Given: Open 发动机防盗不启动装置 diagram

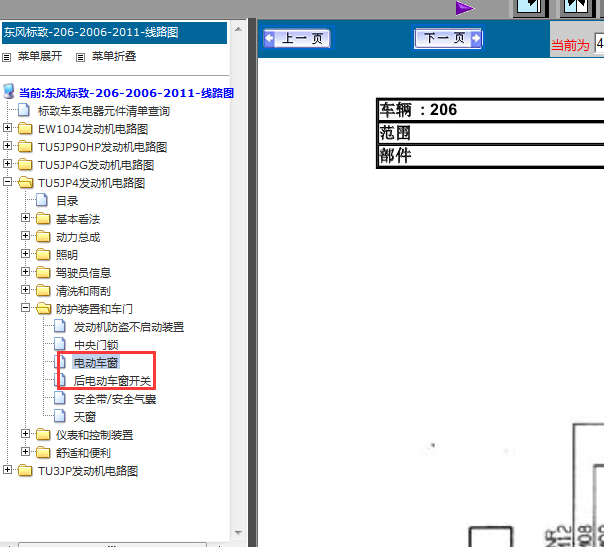Looking at the screenshot, I should [x=129, y=327].
